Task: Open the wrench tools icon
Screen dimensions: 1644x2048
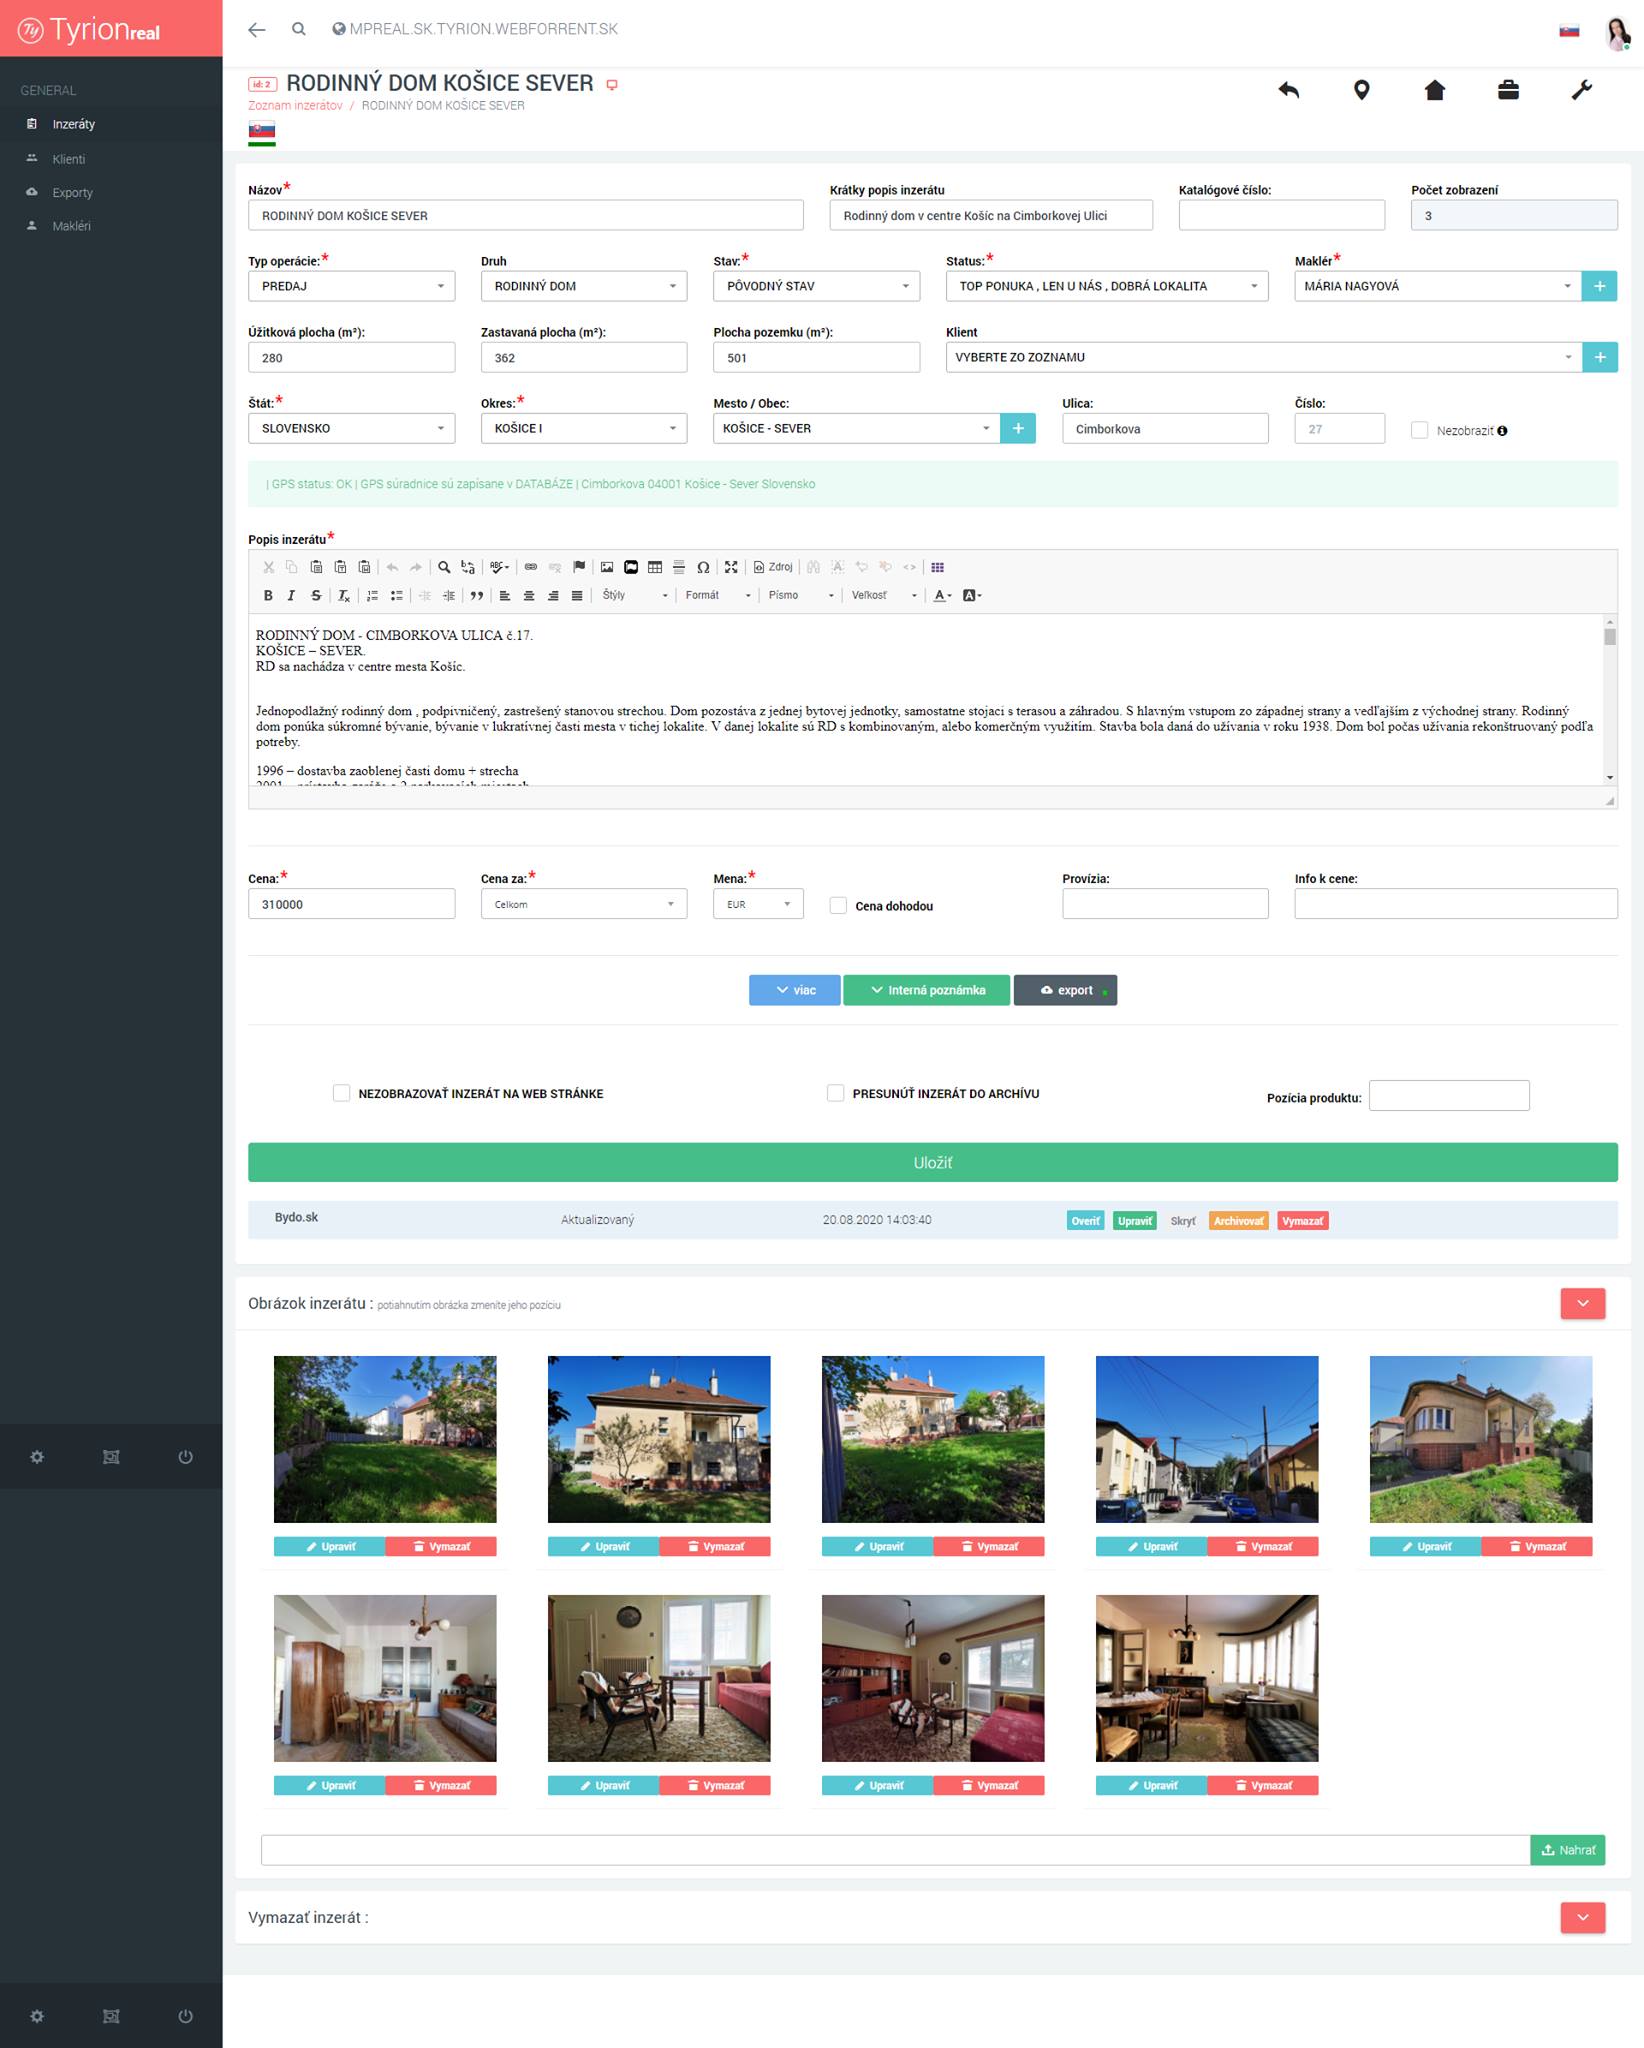Action: coord(1581,90)
